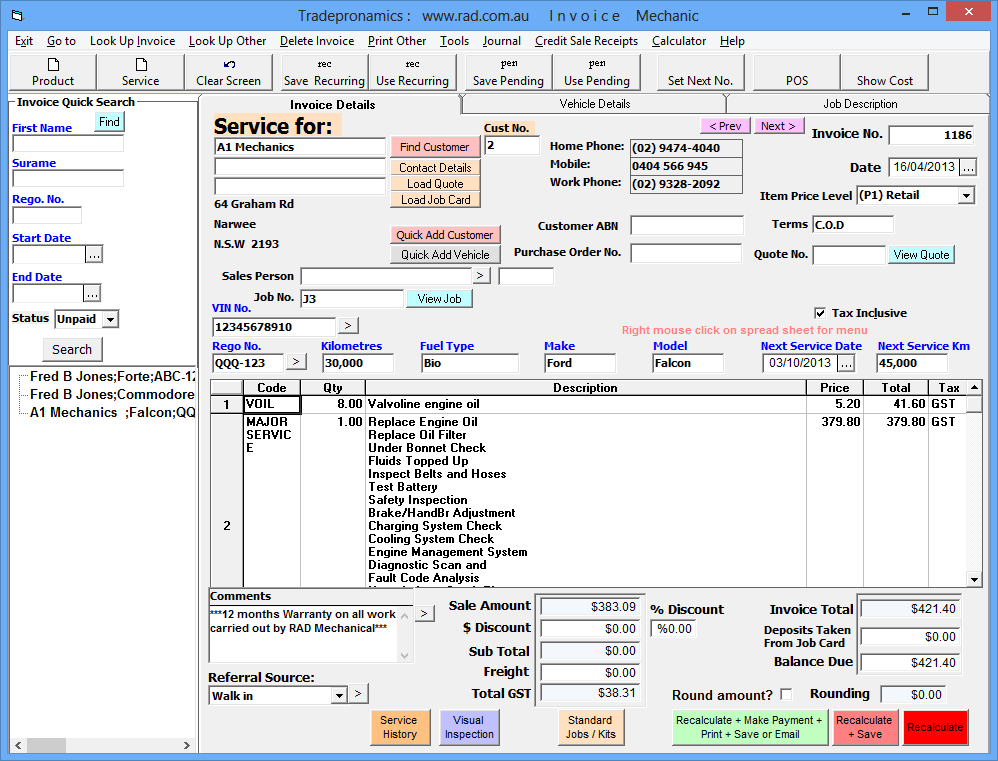Launch POS from the toolbar
This screenshot has width=998, height=761.
point(795,72)
